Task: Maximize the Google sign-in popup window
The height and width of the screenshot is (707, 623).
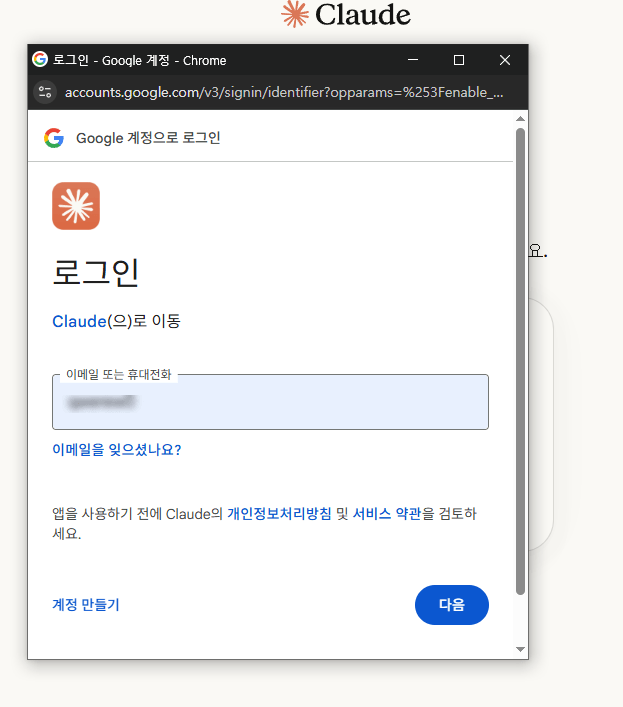Action: (459, 60)
